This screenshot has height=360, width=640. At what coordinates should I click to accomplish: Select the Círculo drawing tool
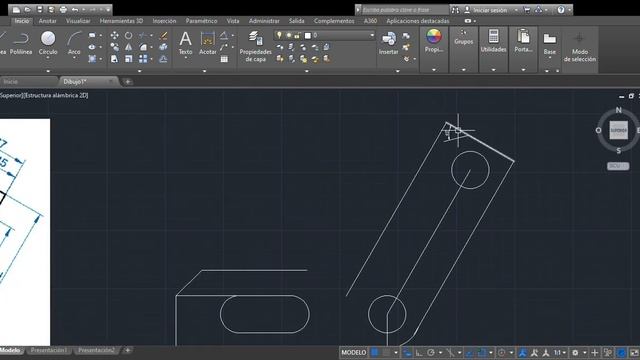[48, 44]
